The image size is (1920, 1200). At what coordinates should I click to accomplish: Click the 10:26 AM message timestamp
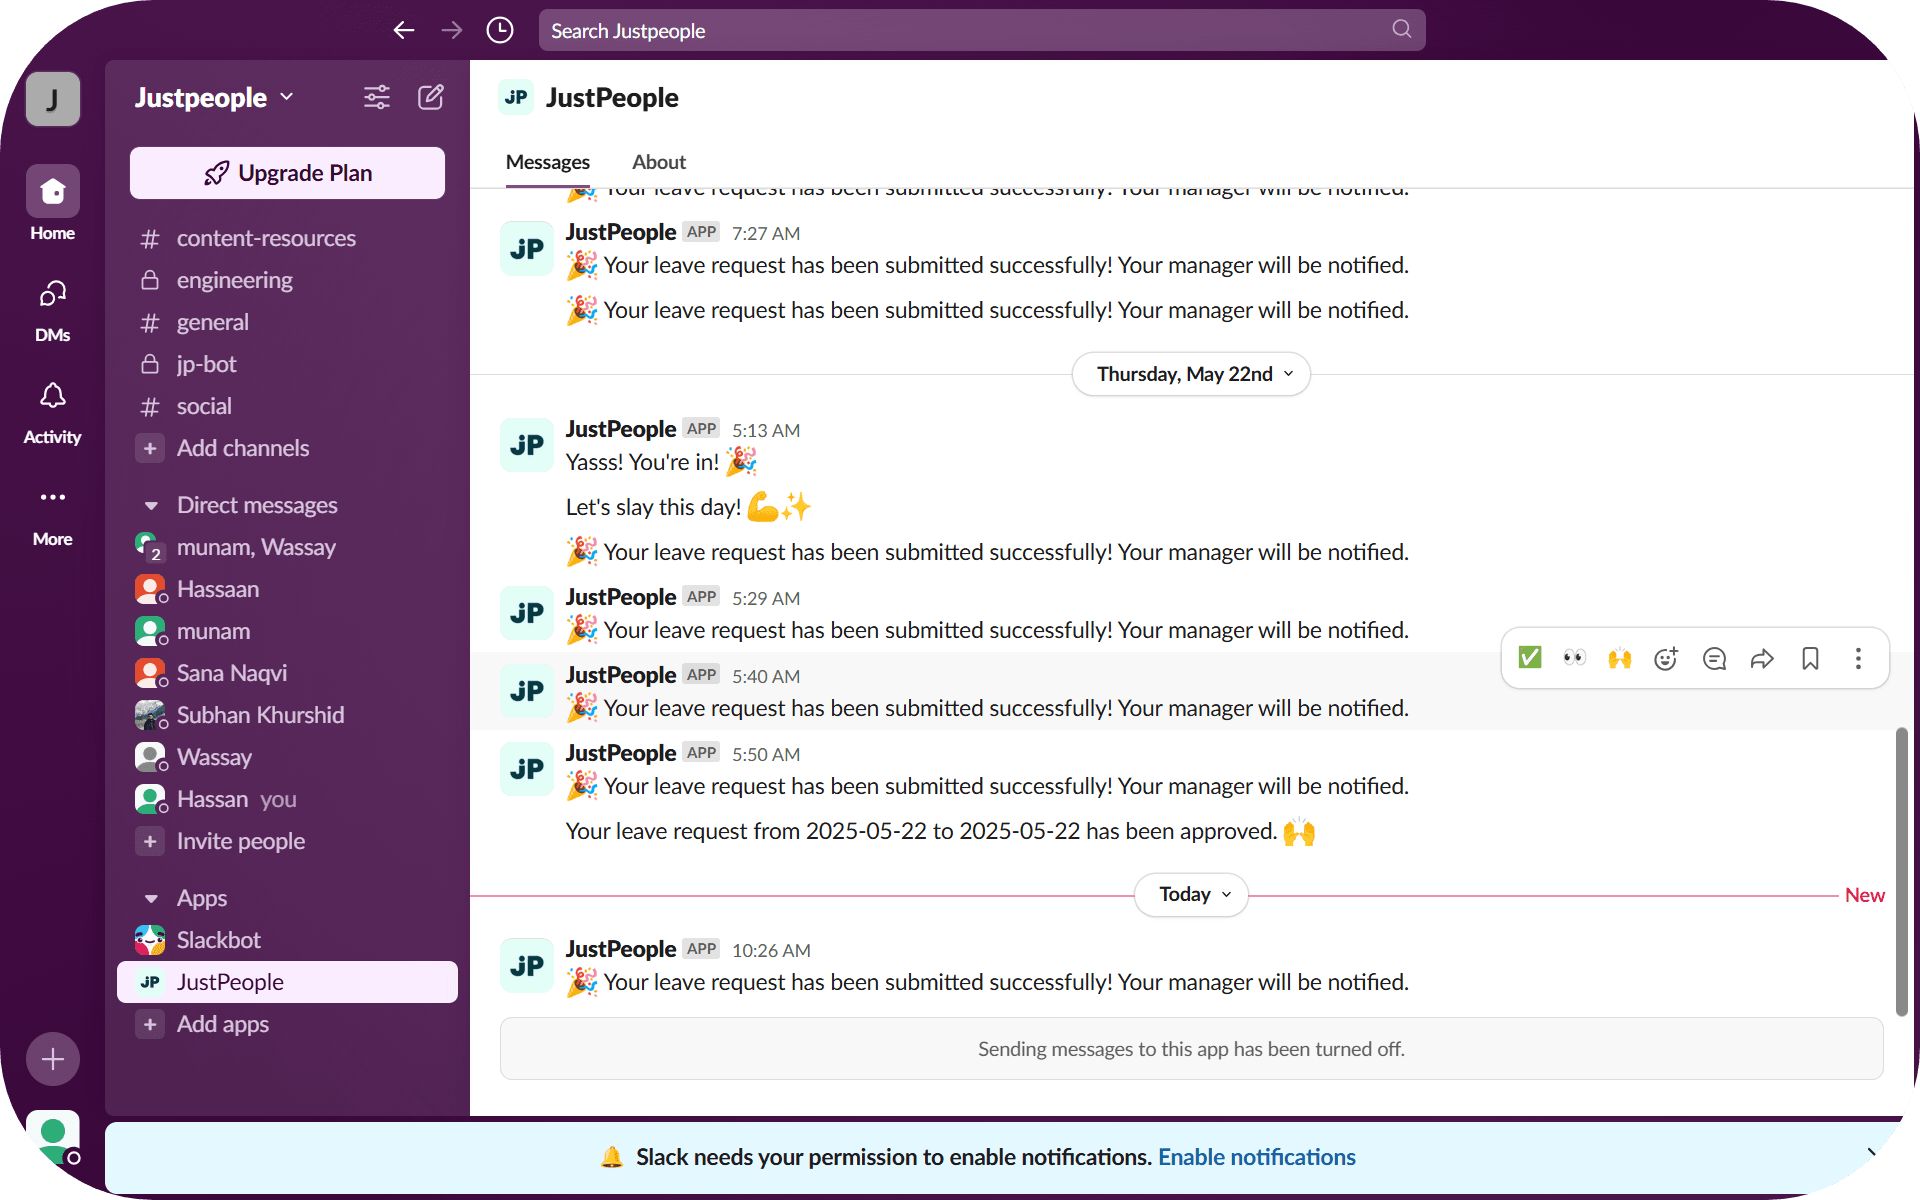click(x=771, y=950)
